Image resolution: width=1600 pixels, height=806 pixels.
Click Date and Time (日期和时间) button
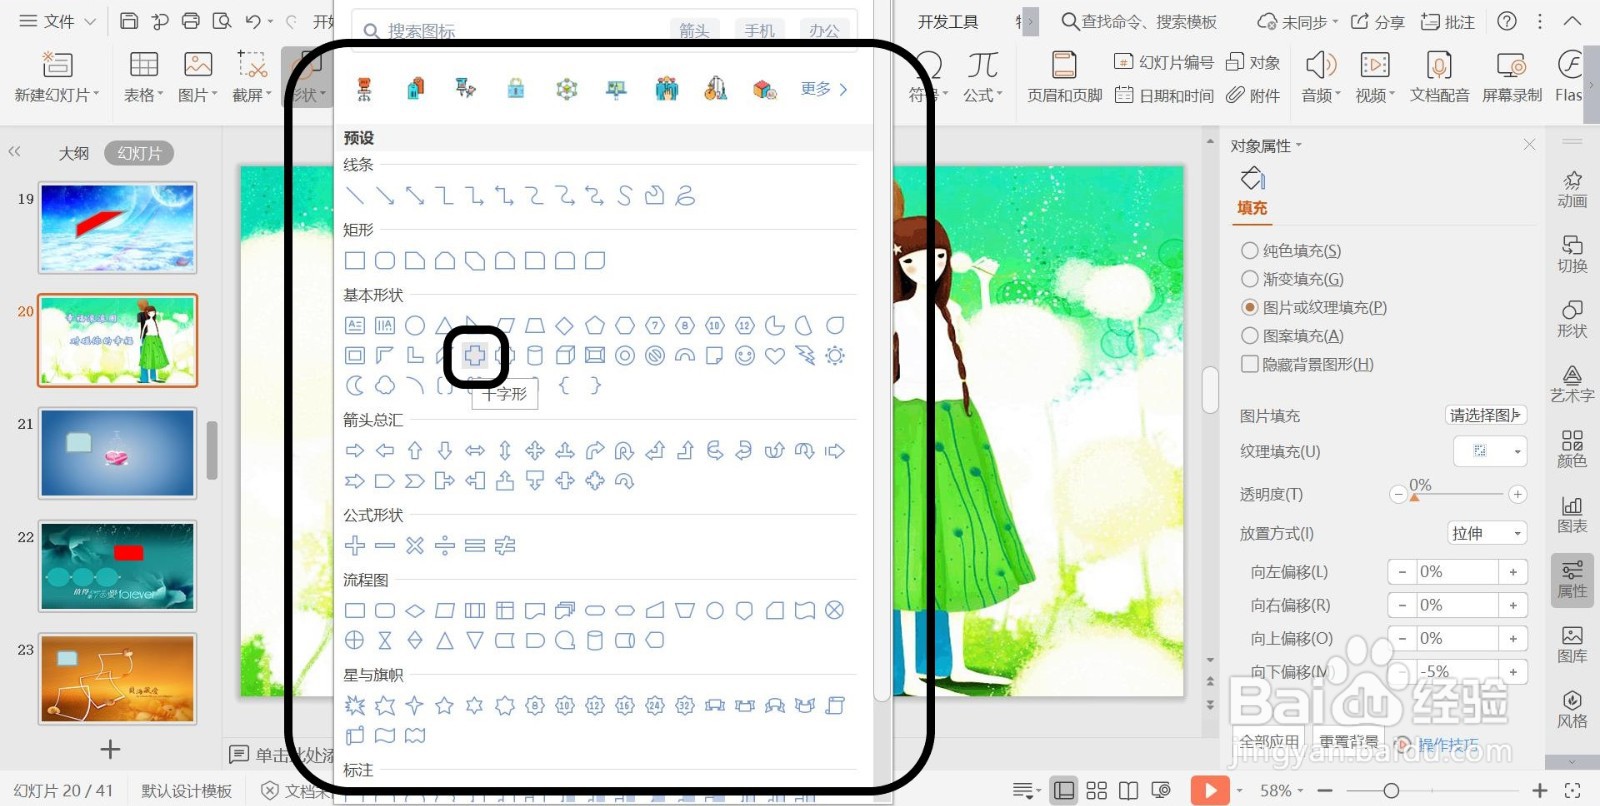pos(1165,95)
